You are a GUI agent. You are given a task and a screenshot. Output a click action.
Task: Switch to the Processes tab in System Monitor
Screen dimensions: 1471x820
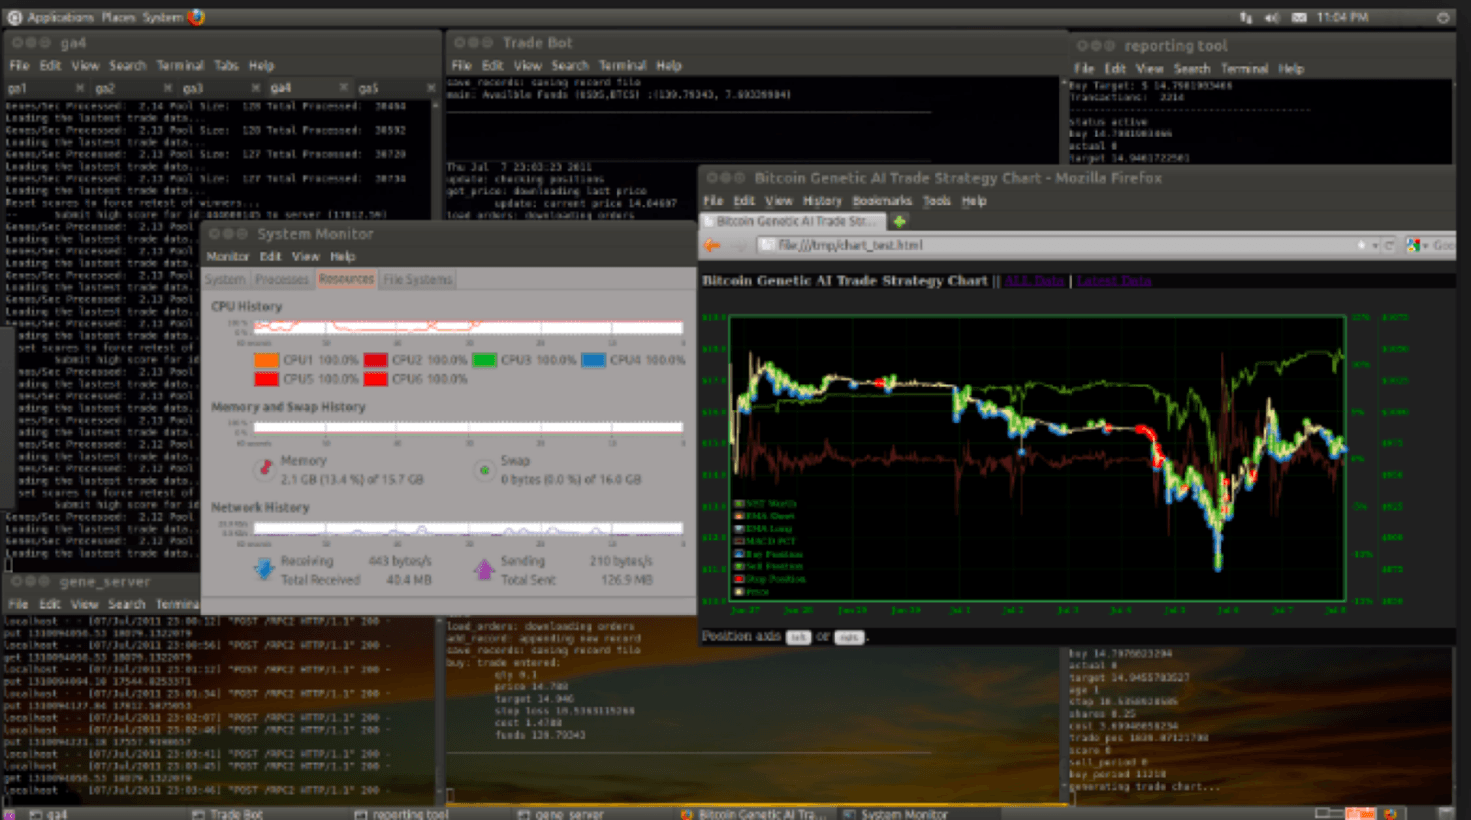[x=281, y=279]
